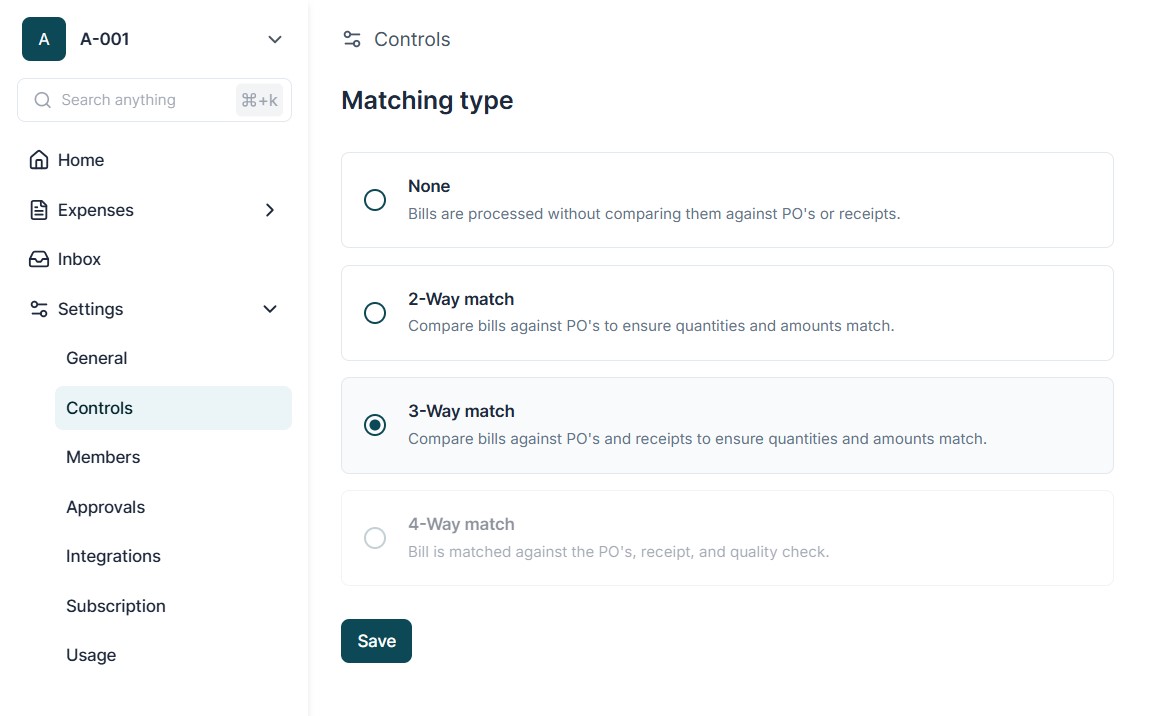The image size is (1158, 716).
Task: Click the Settings sliders icon in sidebar
Action: [39, 309]
